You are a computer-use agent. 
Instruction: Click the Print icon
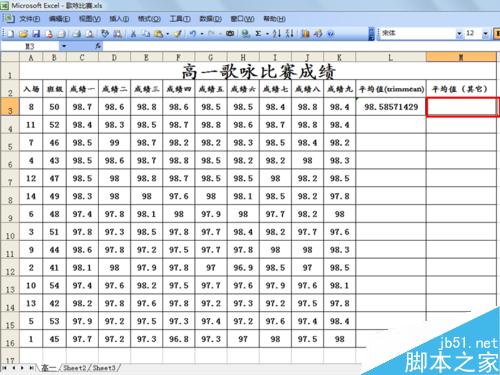coord(77,34)
